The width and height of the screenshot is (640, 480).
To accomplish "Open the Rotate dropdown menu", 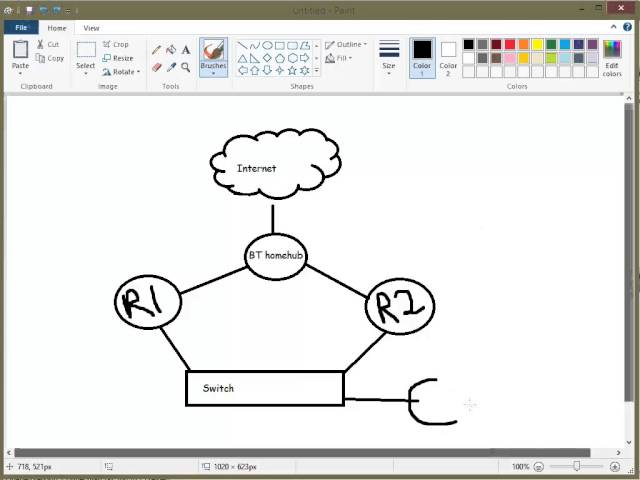I will [x=121, y=72].
